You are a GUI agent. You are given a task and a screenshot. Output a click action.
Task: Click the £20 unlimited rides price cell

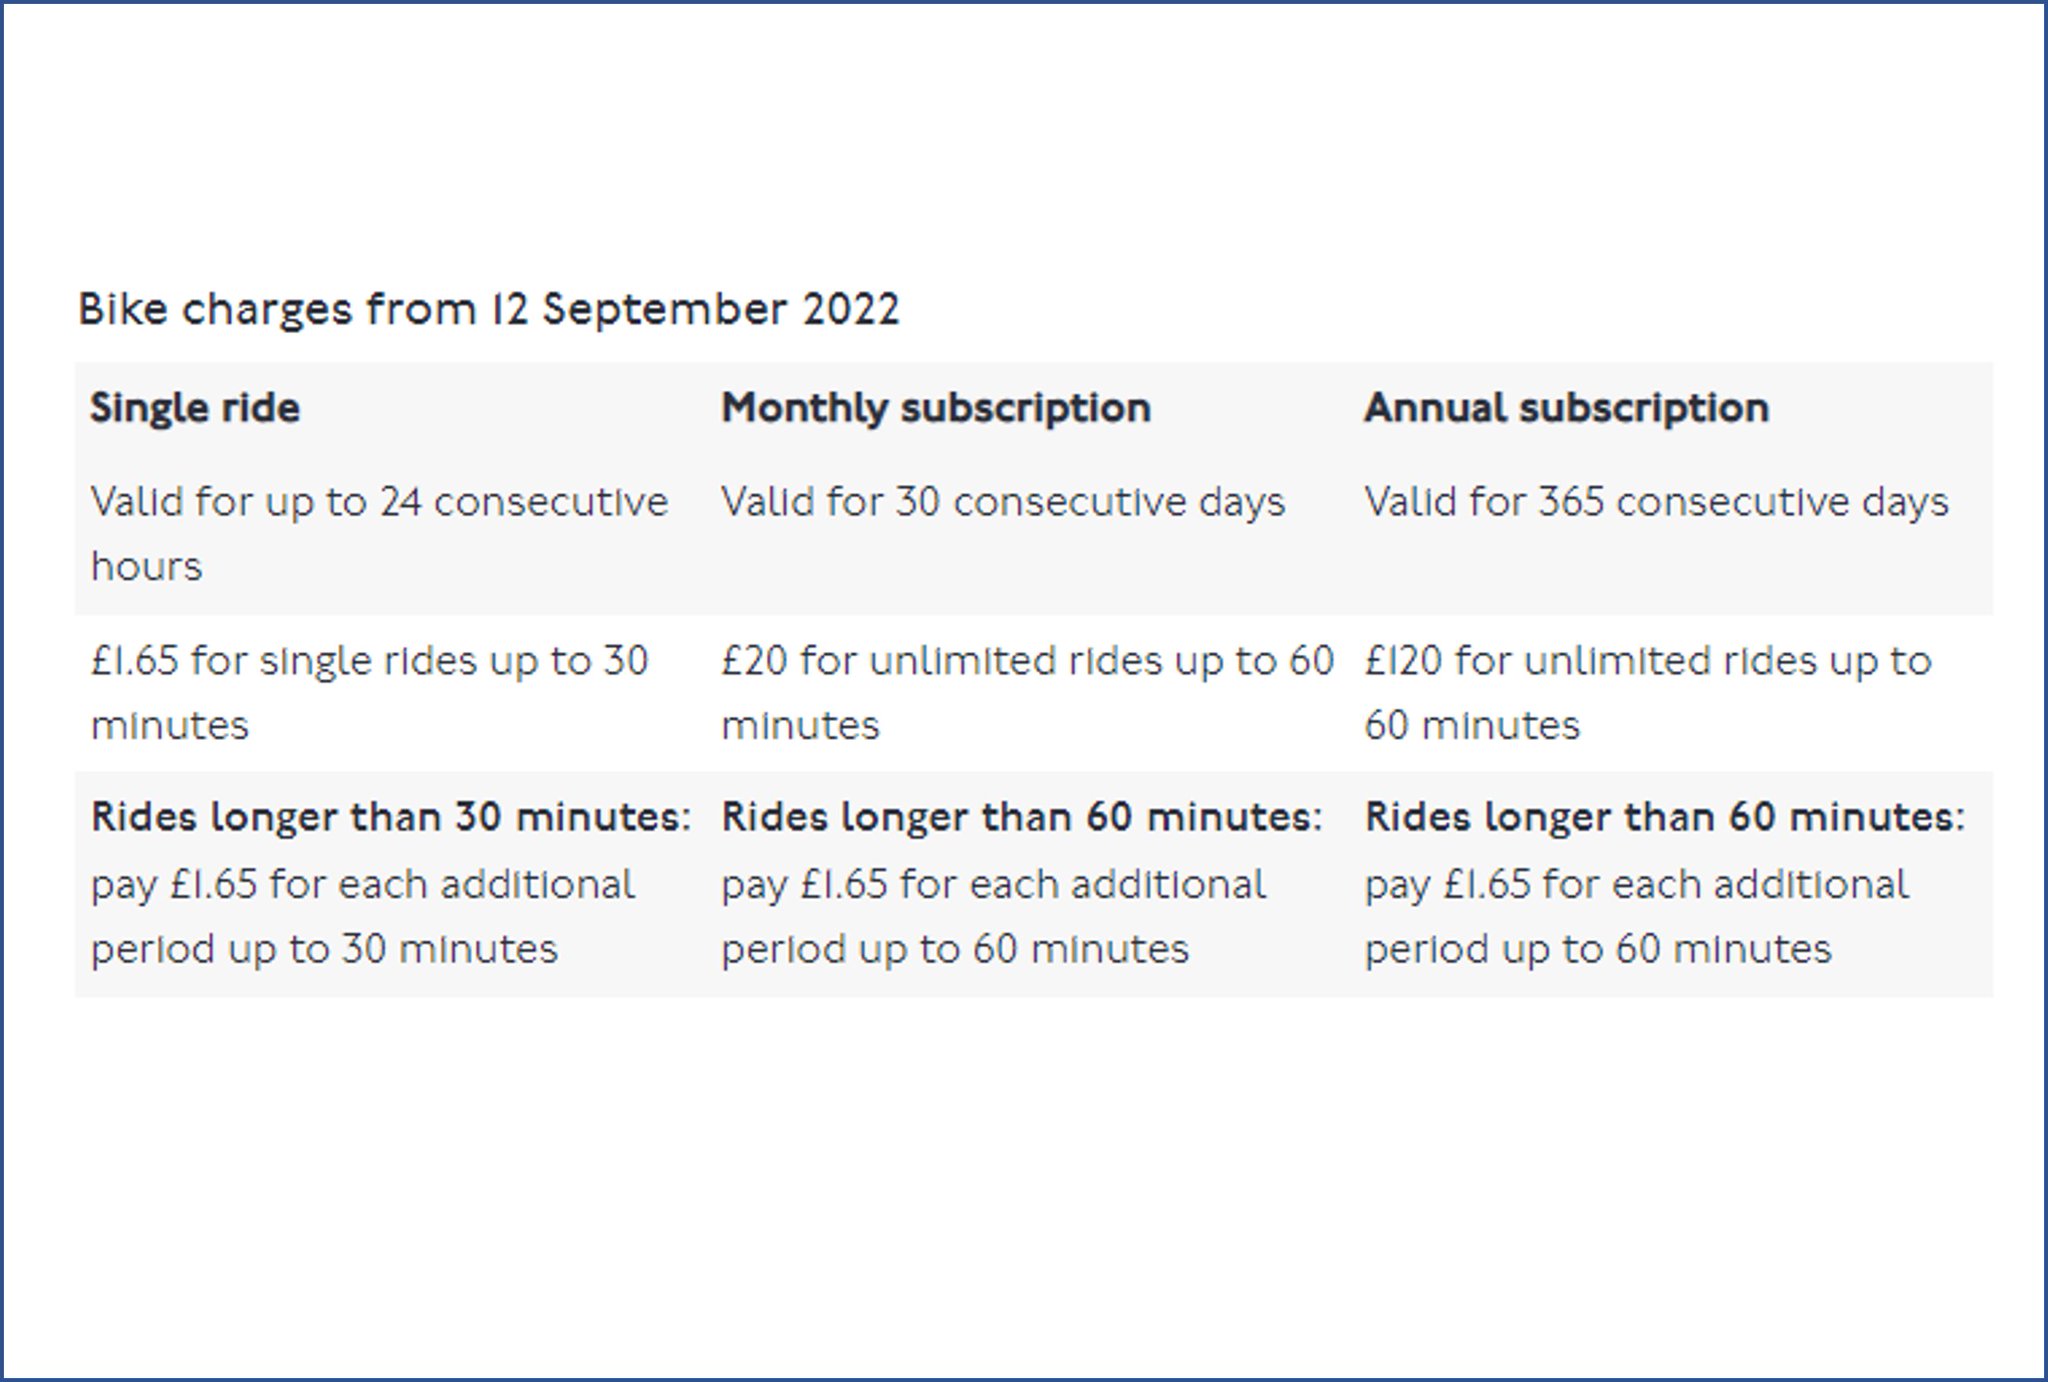1028,693
